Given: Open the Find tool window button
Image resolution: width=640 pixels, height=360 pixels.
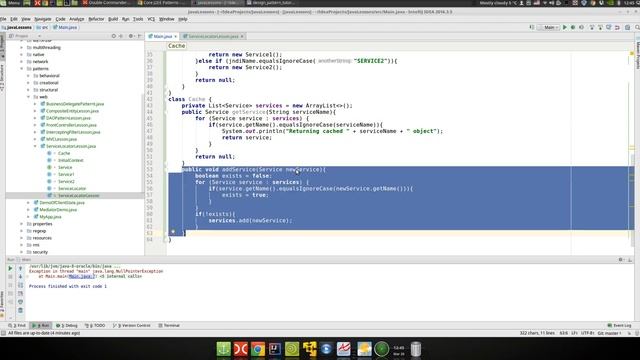Looking at the screenshot, I should [x=17, y=325].
